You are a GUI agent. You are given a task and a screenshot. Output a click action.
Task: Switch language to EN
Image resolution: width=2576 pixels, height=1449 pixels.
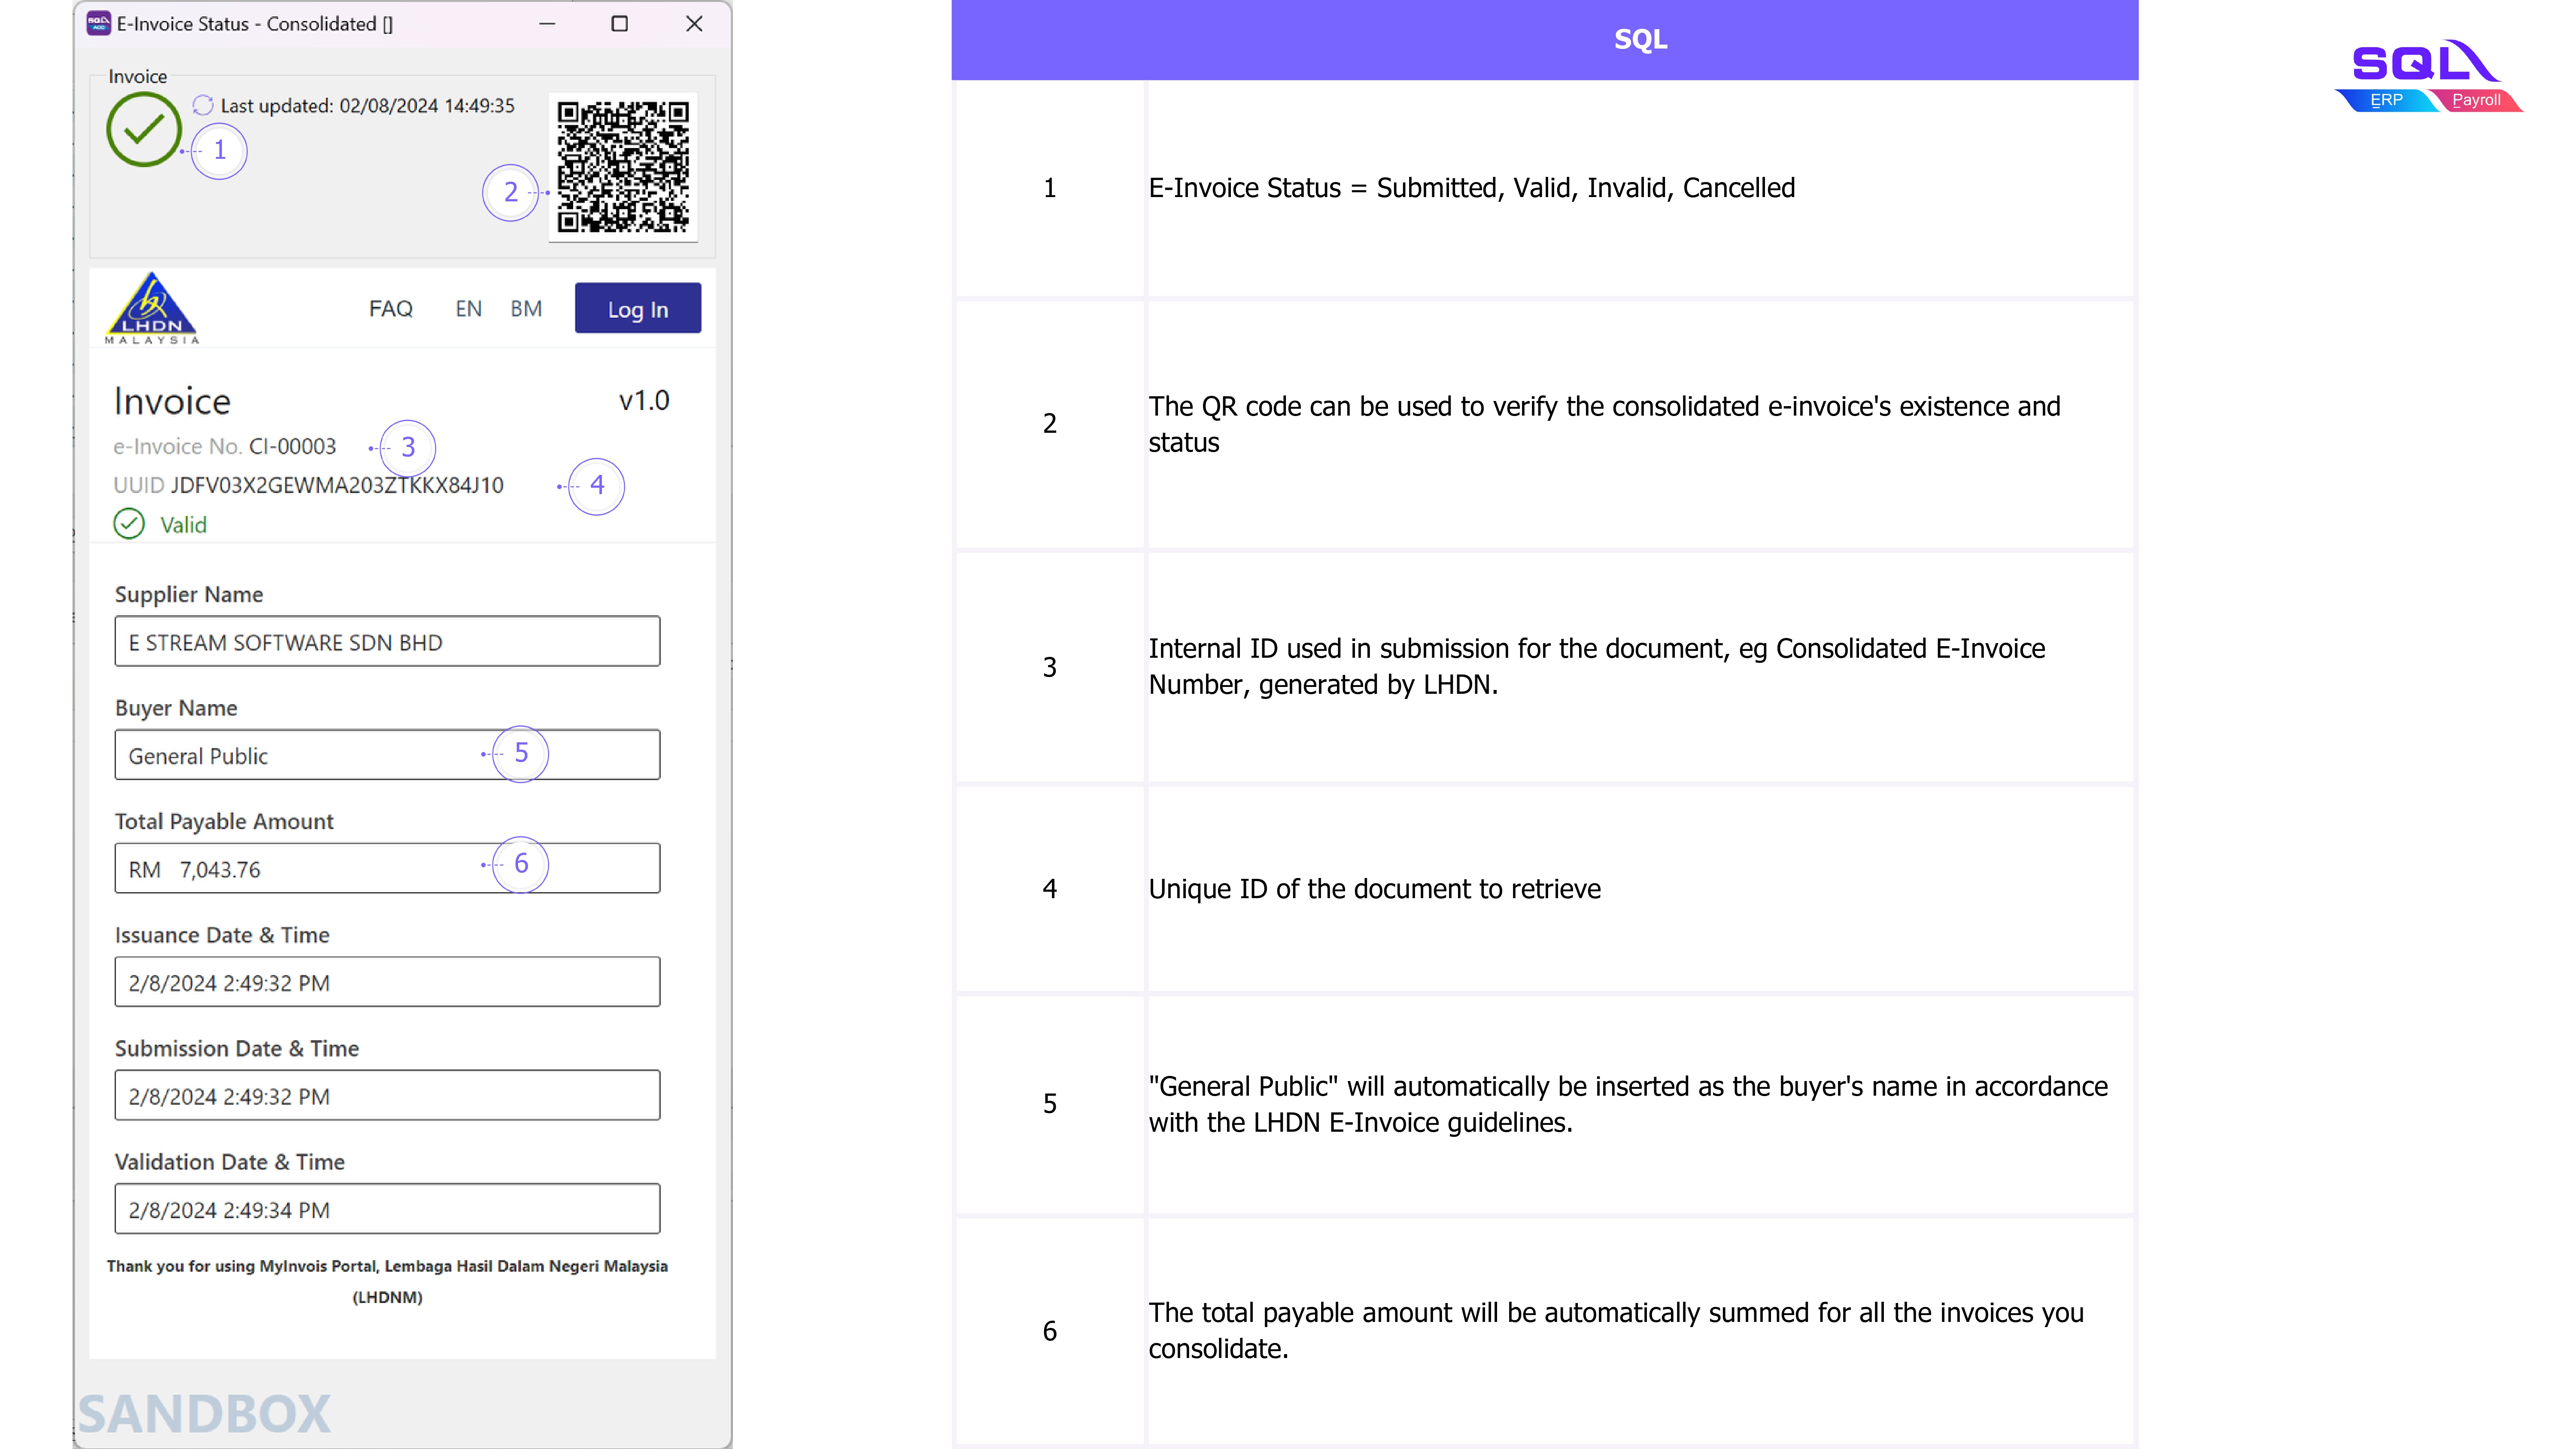coord(468,309)
